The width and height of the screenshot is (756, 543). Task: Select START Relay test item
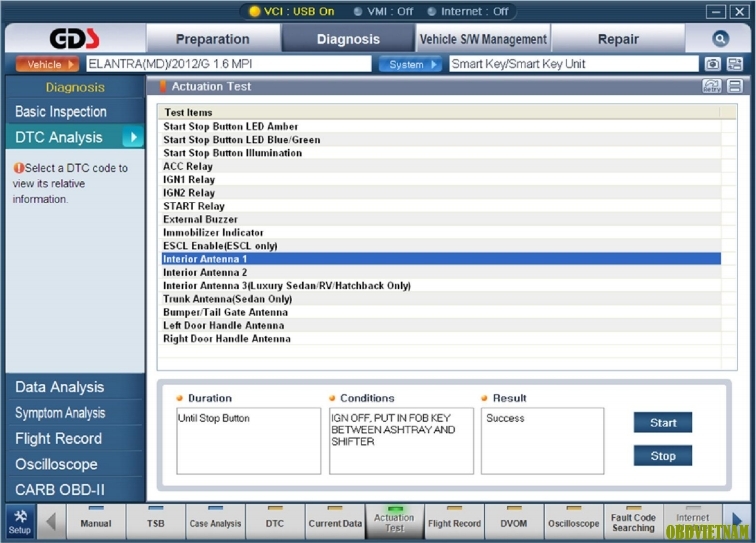[x=441, y=206]
